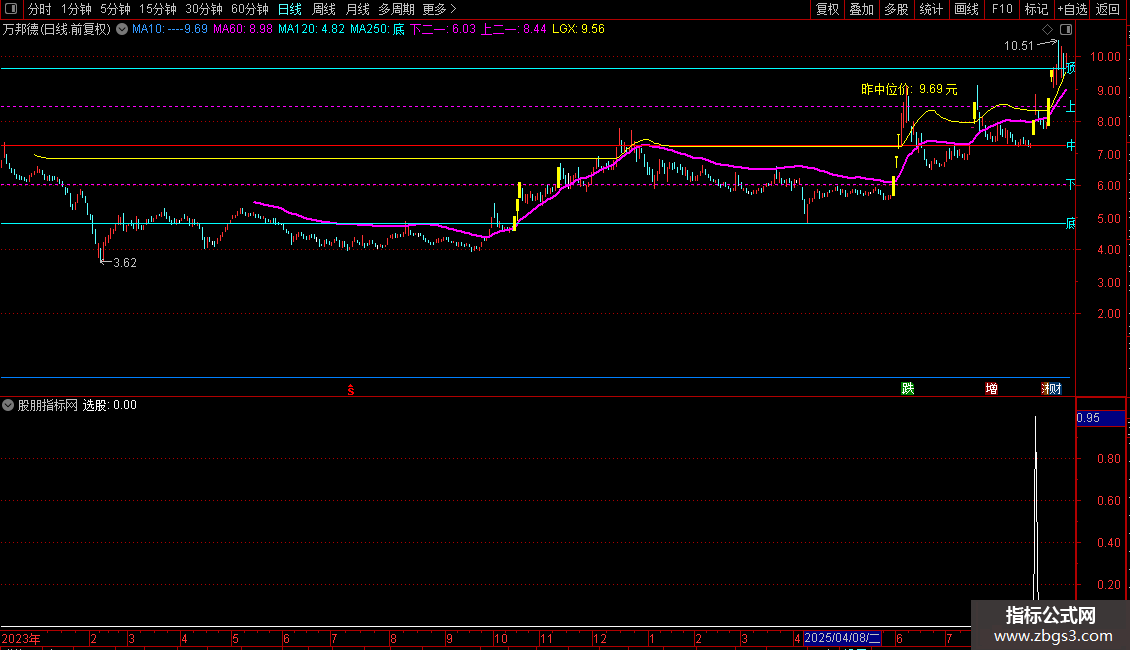Click the 中 red line label
The height and width of the screenshot is (650, 1130).
coord(1070,146)
